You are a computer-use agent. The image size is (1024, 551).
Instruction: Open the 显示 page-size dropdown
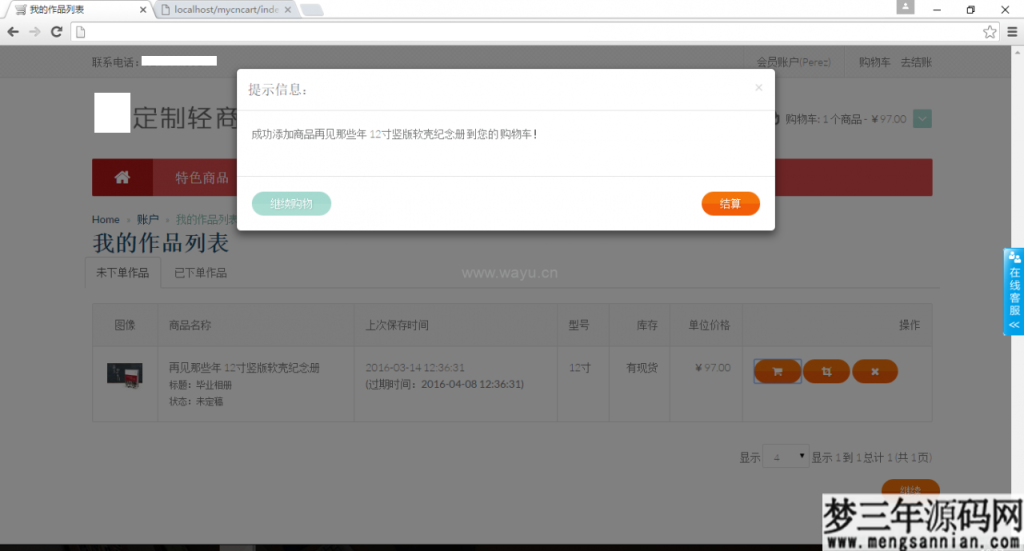click(786, 457)
